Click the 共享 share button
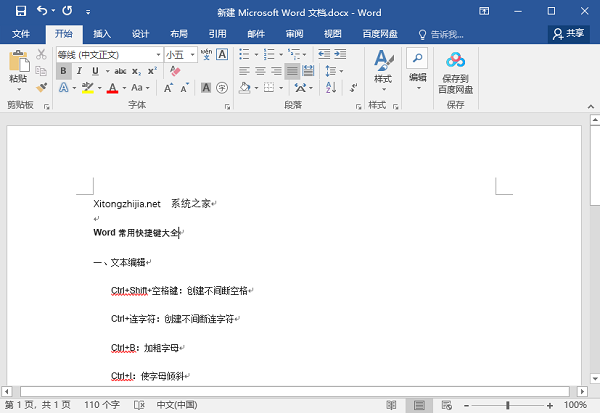Screen dimensions: 600x413 568,33
